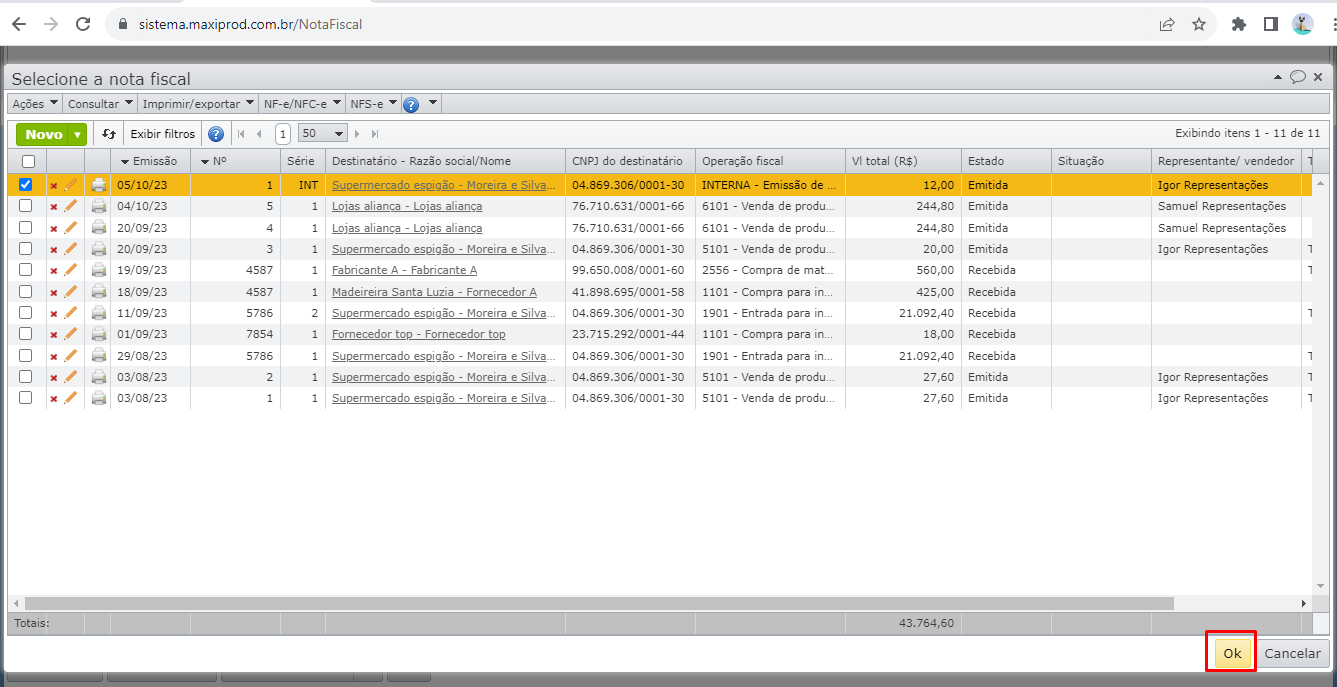
Task: Open the Imprimir/exportar dropdown menu
Action: tap(197, 104)
